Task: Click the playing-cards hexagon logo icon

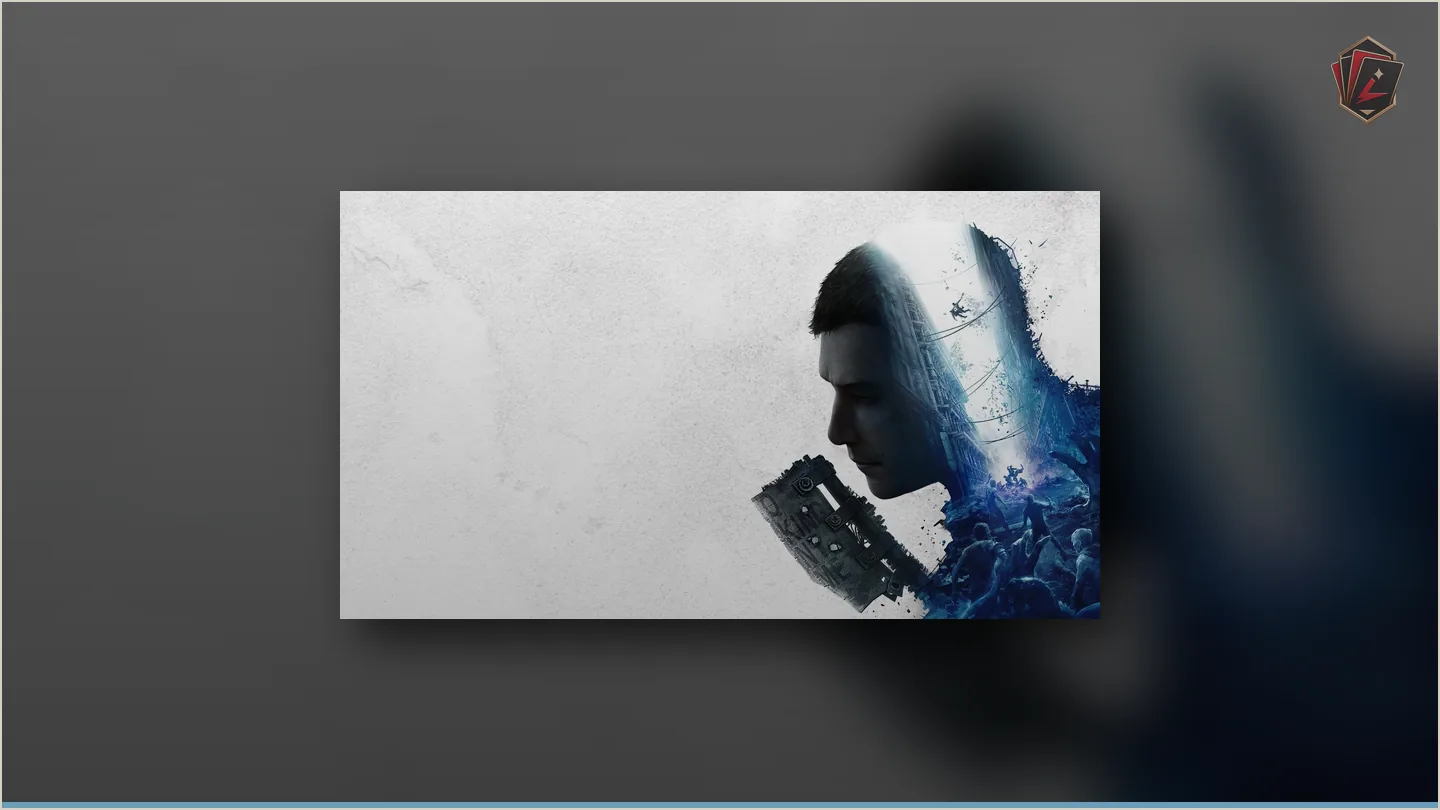Action: (x=1367, y=79)
